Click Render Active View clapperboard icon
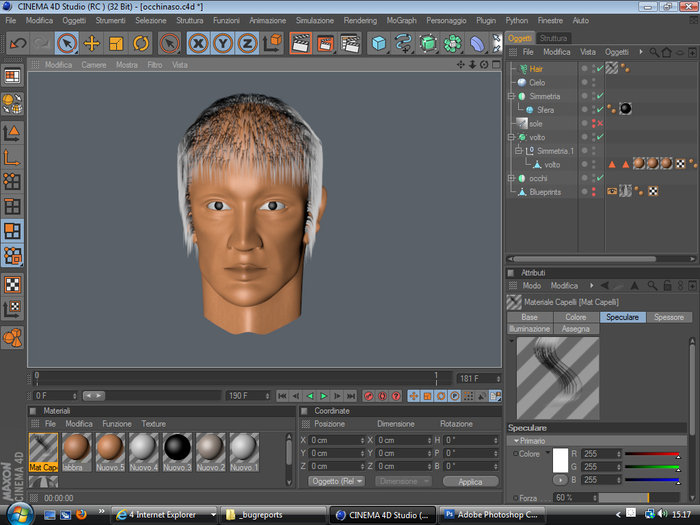700x525 pixels. coord(300,43)
